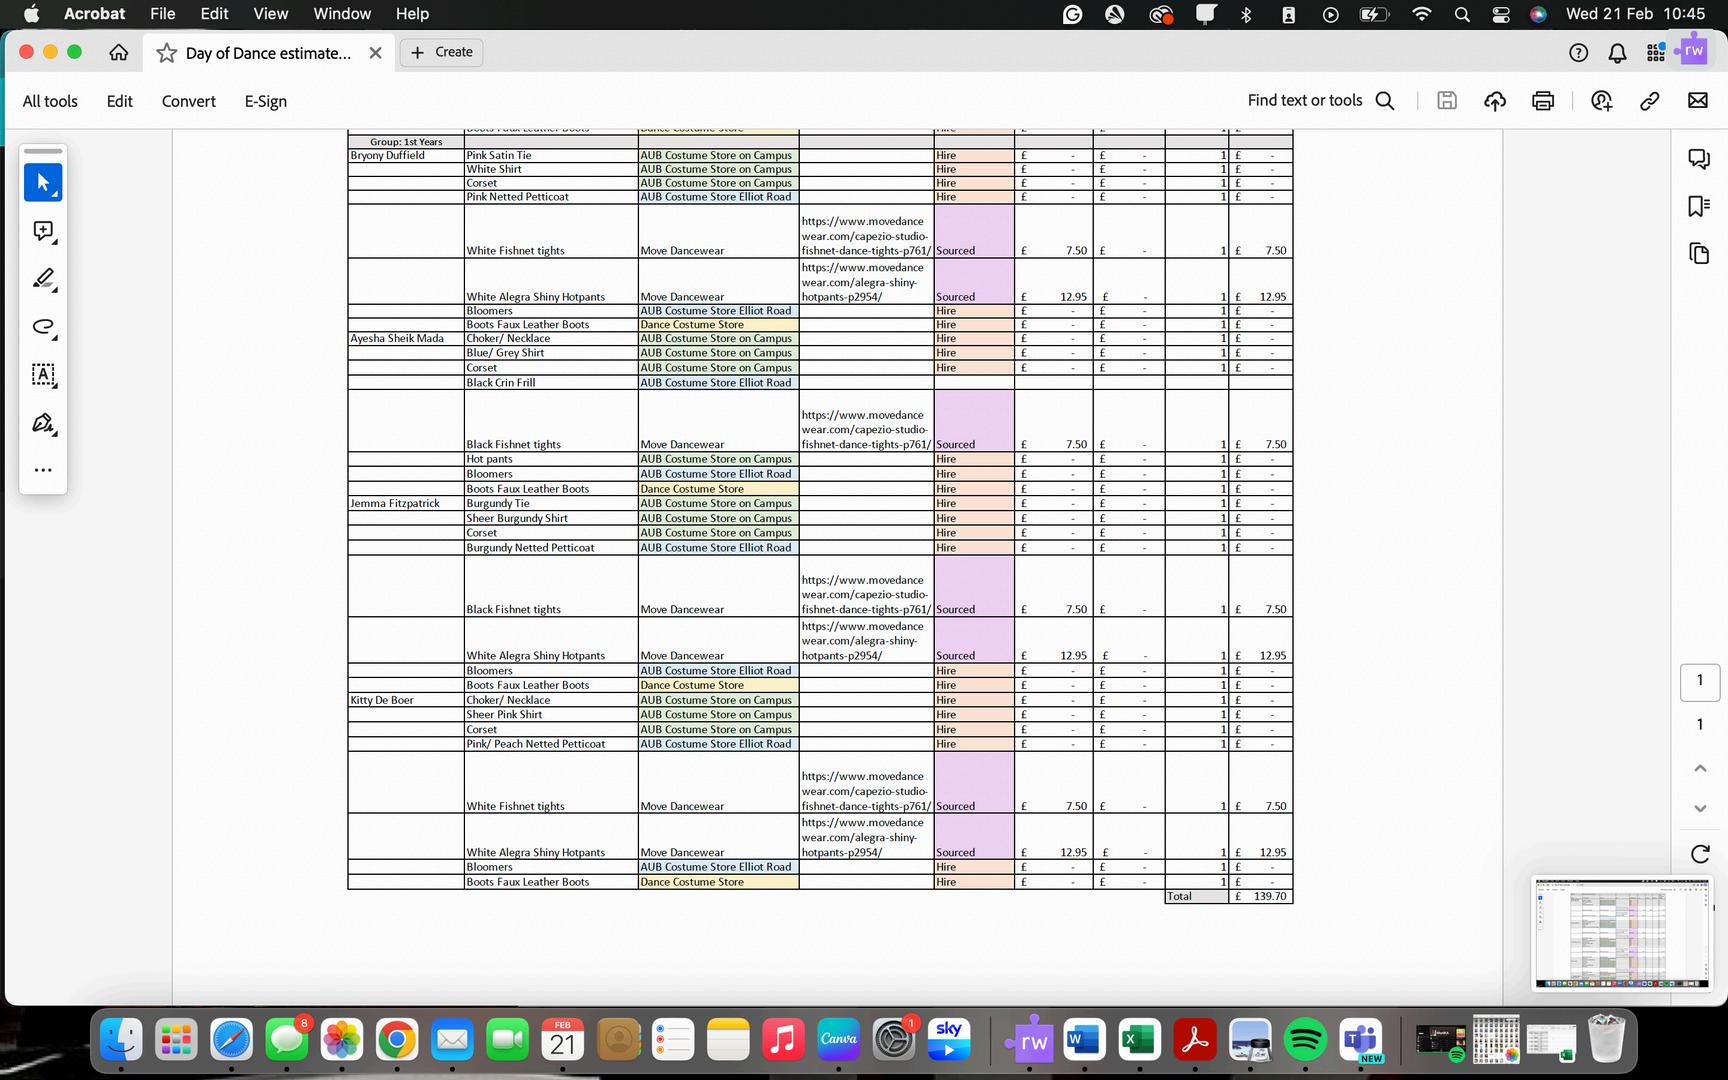Open Wi-Fi status menu
This screenshot has height=1080, width=1728.
(x=1421, y=14)
